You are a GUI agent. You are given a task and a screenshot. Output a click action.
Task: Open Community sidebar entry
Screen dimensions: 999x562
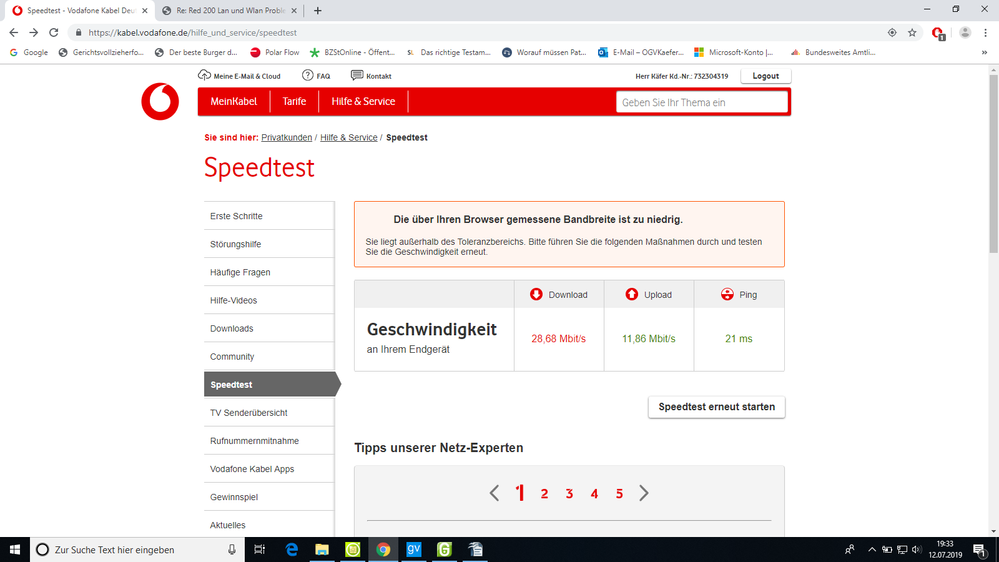pyautogui.click(x=269, y=356)
